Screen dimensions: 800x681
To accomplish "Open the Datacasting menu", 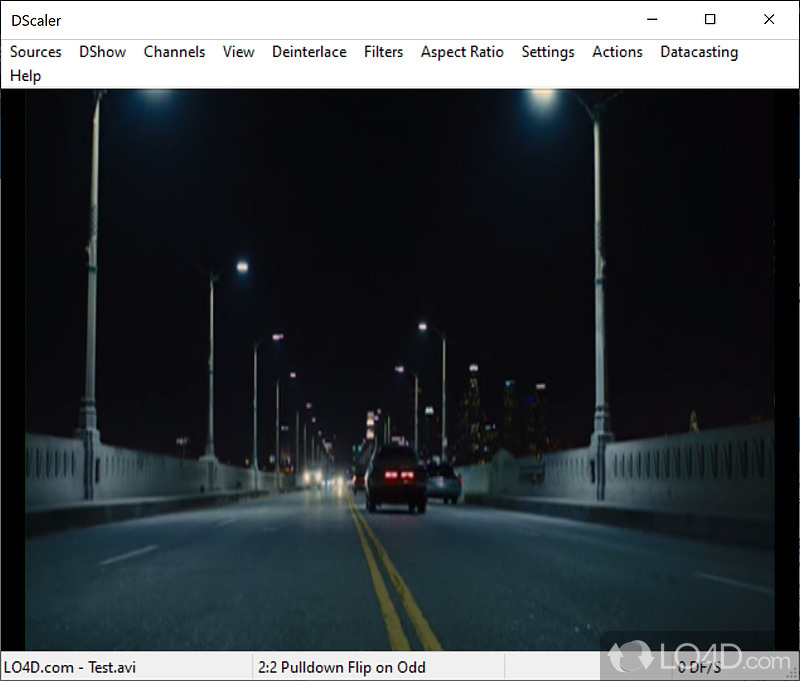I will (x=699, y=52).
